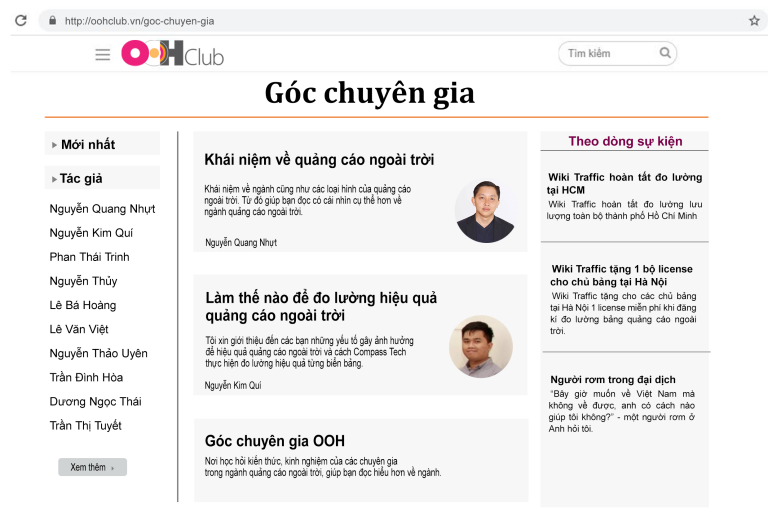Click the OOH Club logo

coord(172,54)
